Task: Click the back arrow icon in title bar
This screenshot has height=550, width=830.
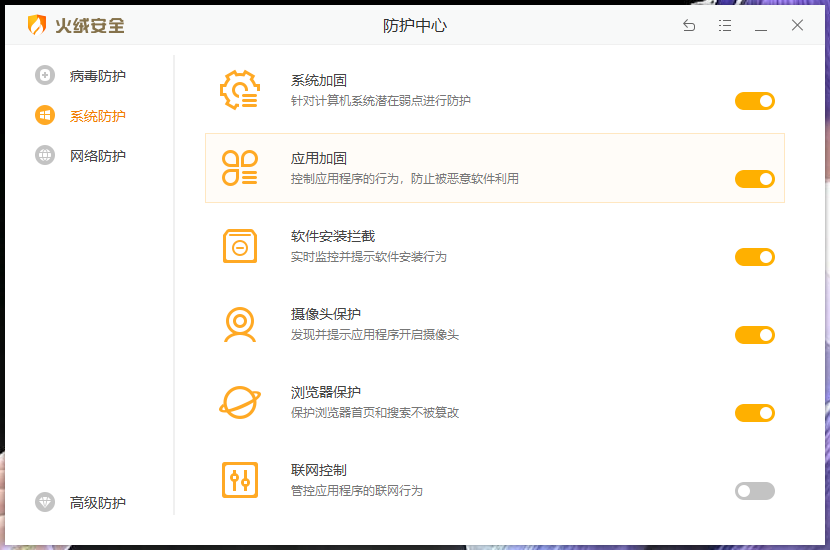Action: tap(689, 25)
